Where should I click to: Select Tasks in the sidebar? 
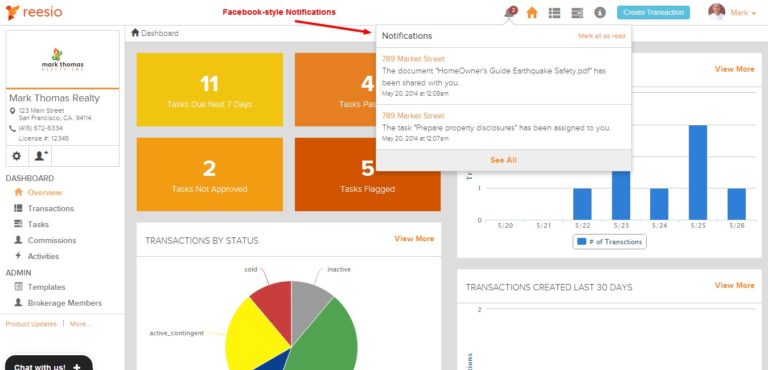[38, 224]
